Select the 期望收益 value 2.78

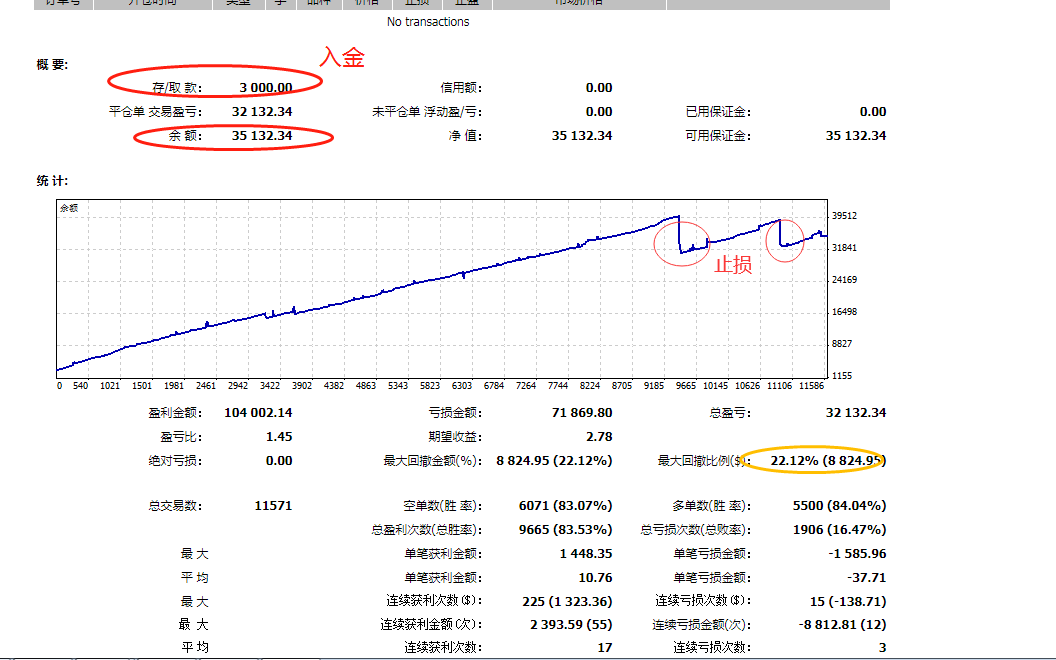(x=599, y=437)
